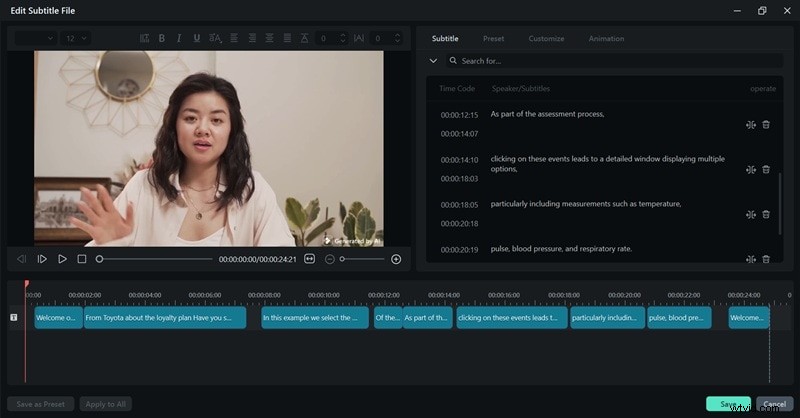Select the 'In this example we select the' clip
Image resolution: width=800 pixels, height=418 pixels.
(315, 317)
